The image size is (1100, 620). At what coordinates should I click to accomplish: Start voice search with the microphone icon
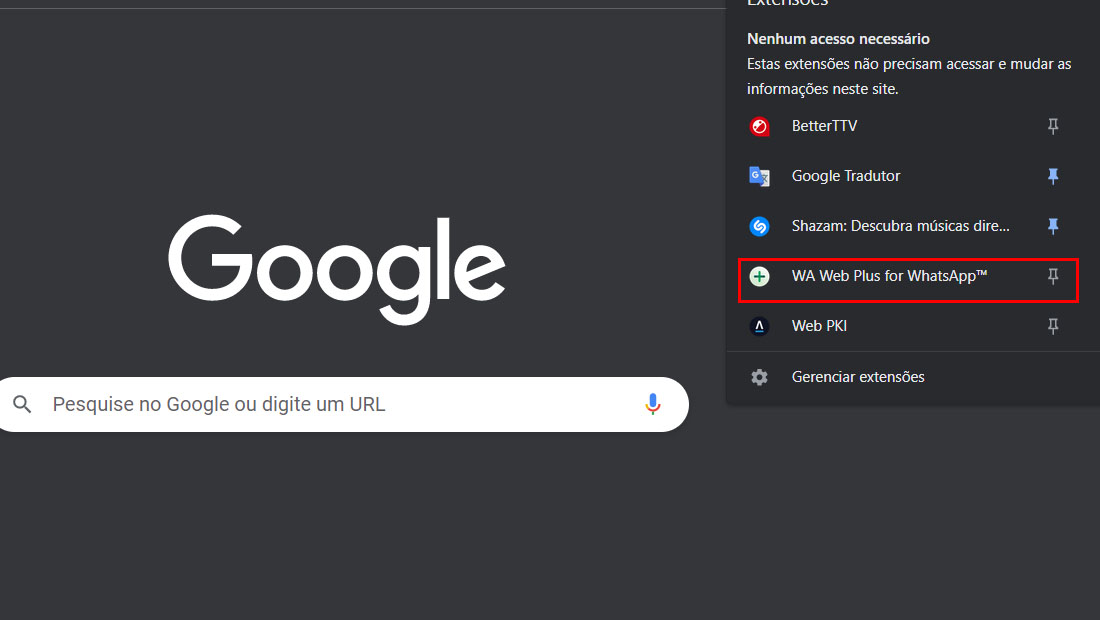coord(652,404)
